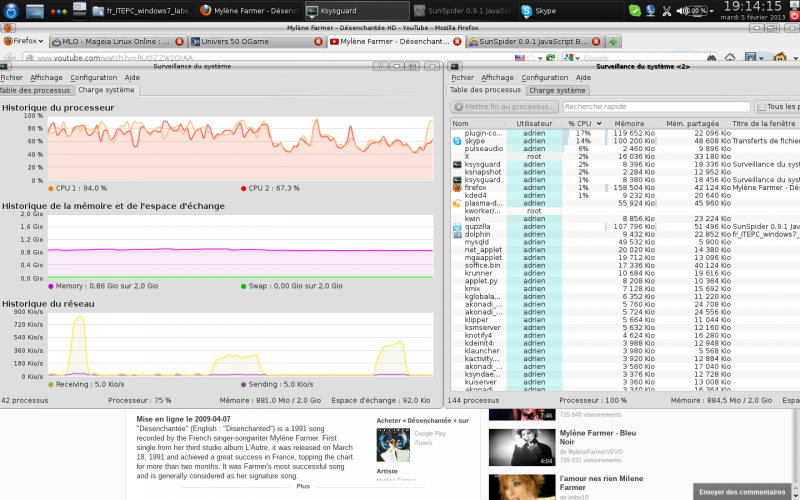The width and height of the screenshot is (800, 500).
Task: Click Envoyer des commentaires button
Action: point(742,492)
